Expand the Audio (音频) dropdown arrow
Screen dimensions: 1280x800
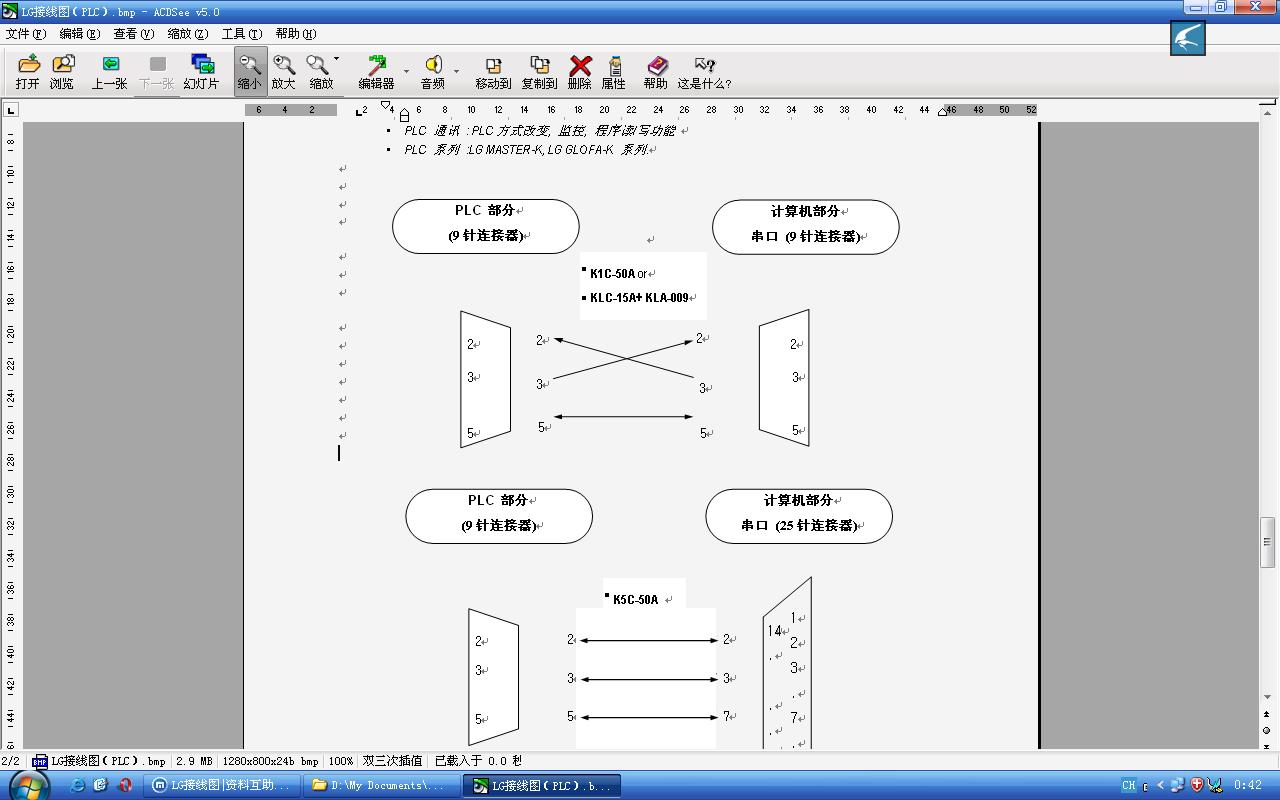coord(456,72)
